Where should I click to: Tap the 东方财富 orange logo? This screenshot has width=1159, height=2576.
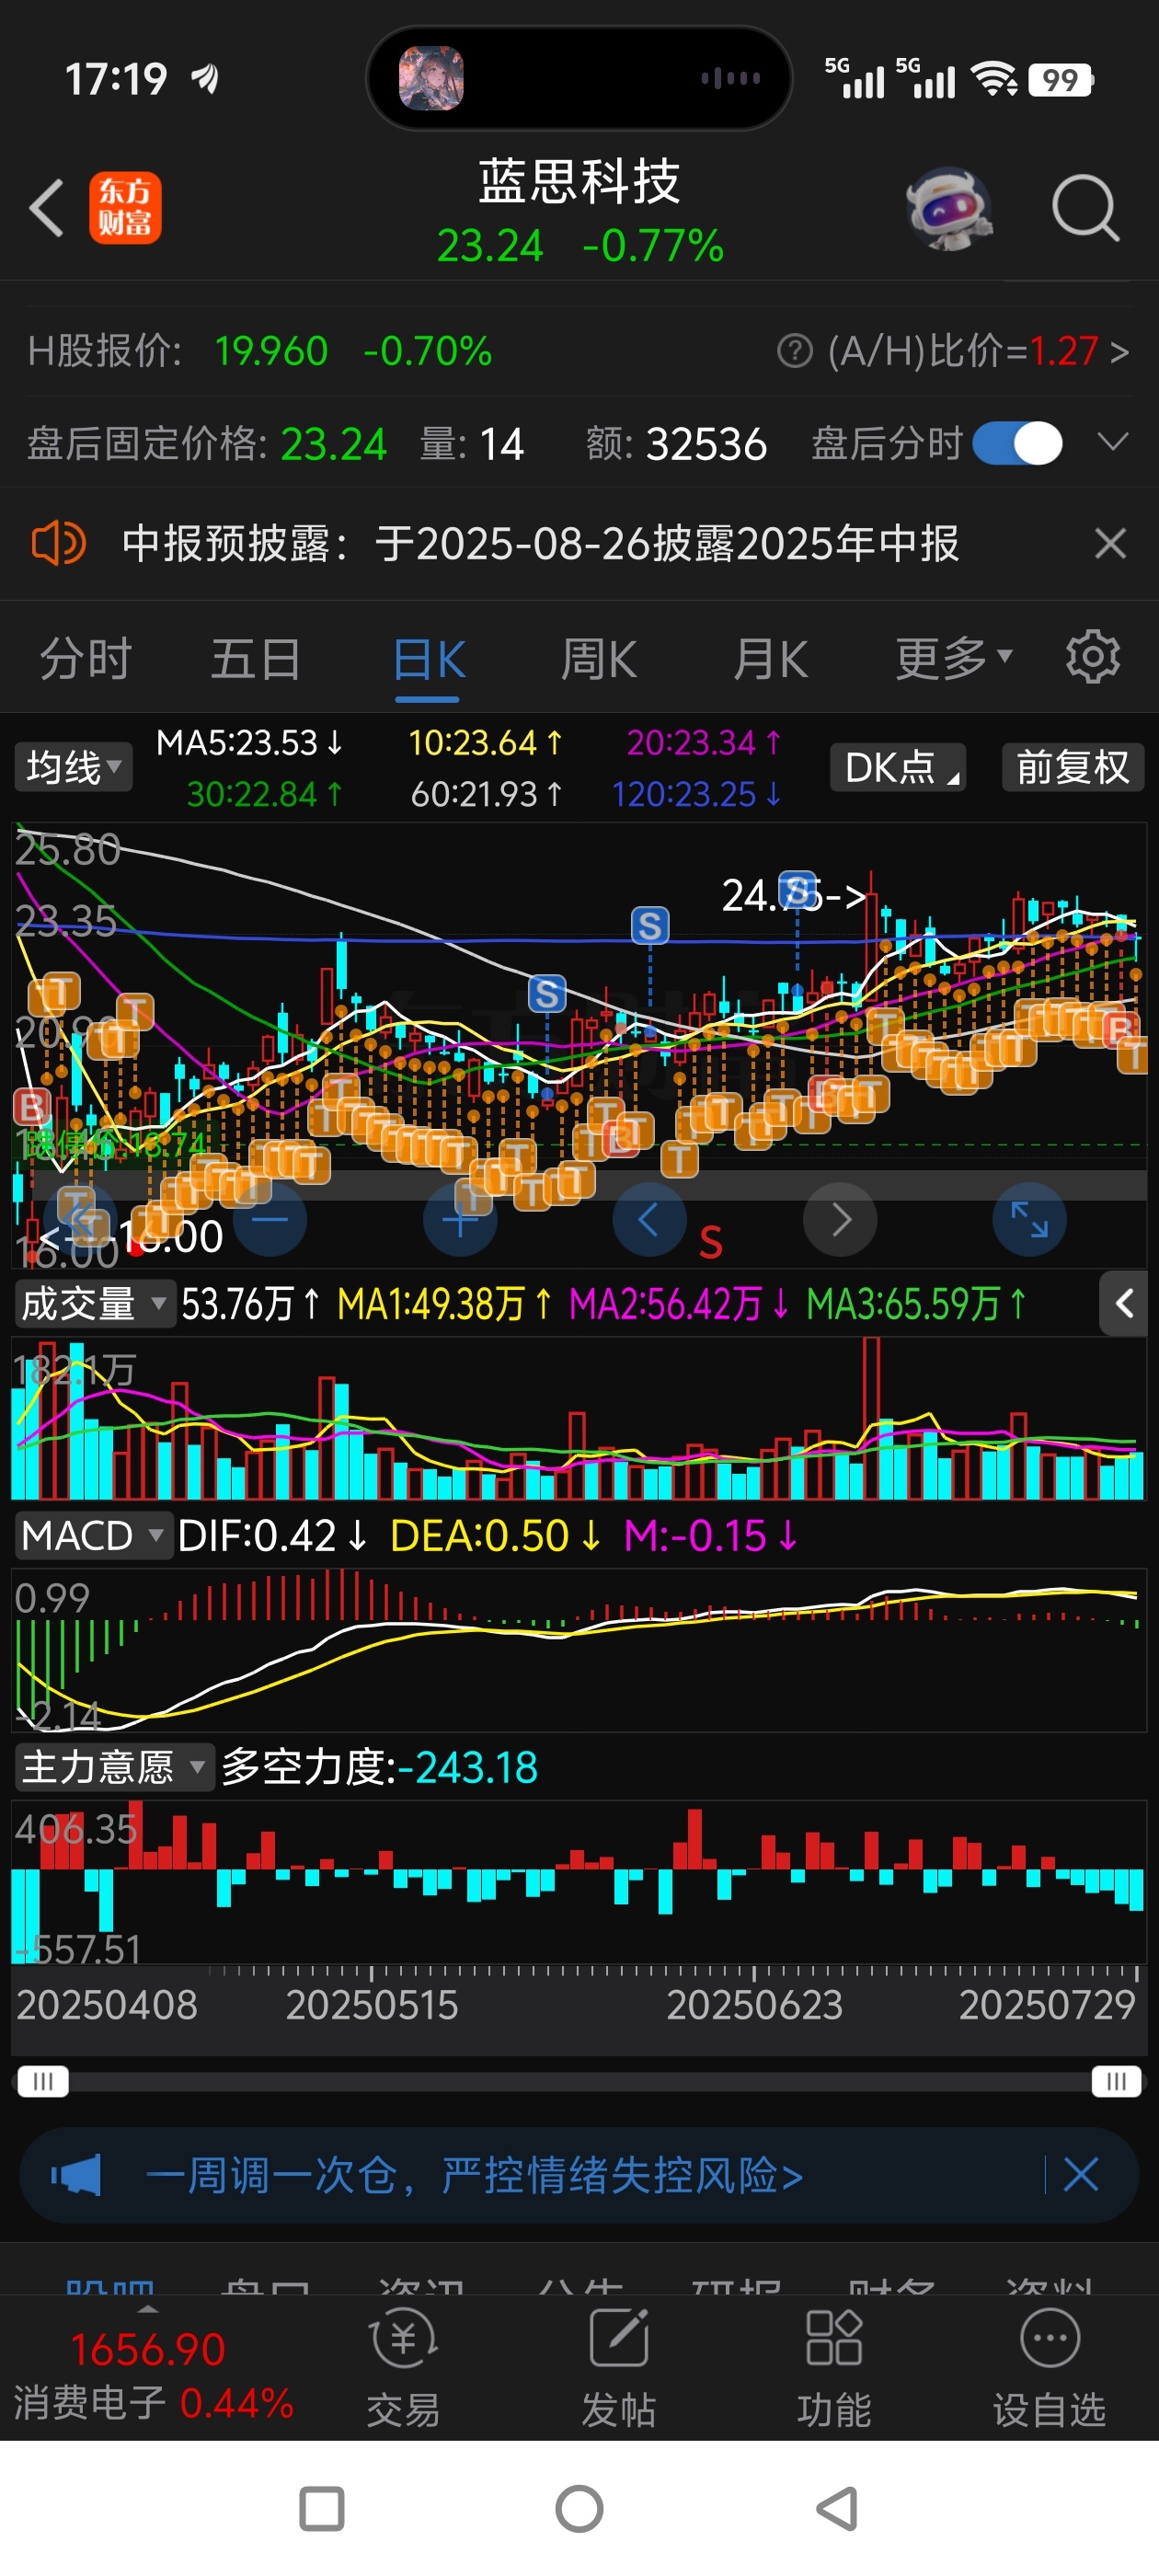tap(125, 208)
